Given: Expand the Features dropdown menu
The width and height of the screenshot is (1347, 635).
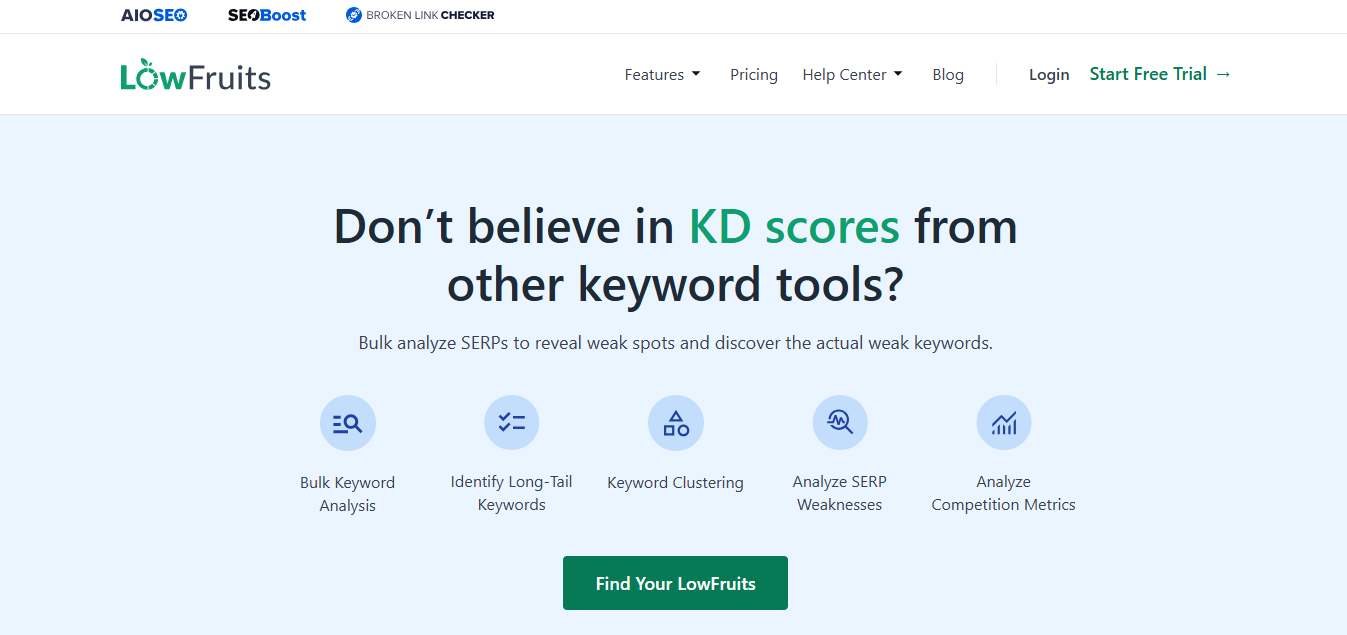Looking at the screenshot, I should (663, 75).
